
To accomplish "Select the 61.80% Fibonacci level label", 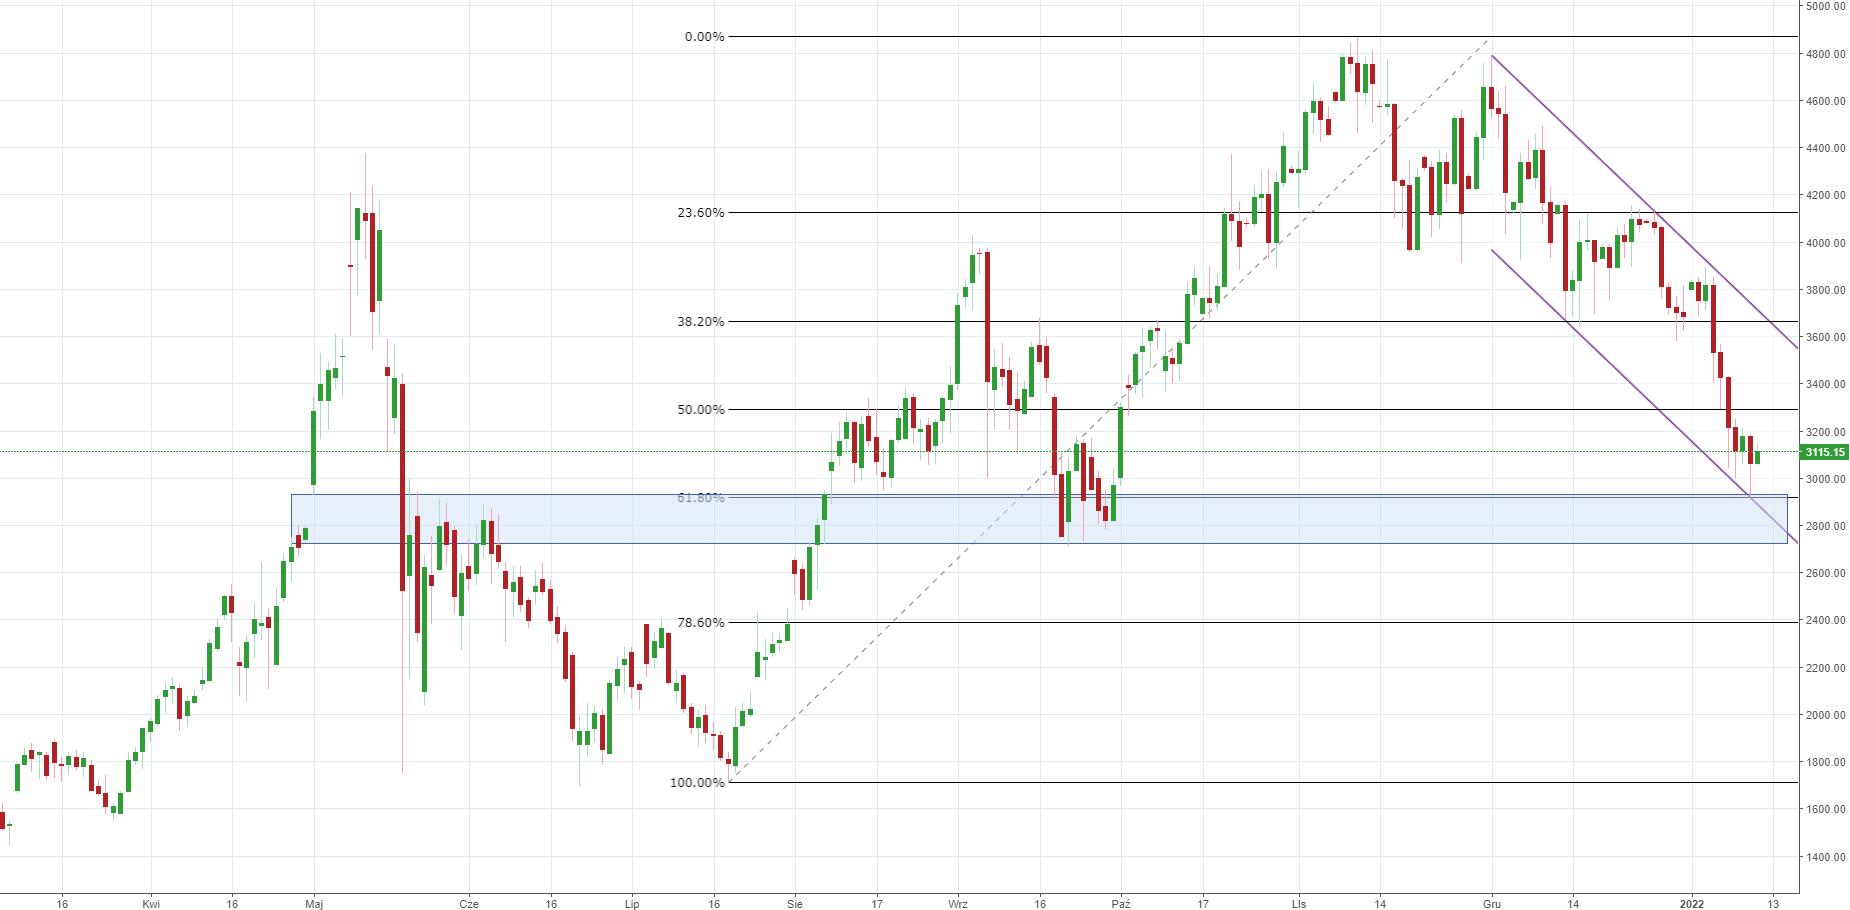I will (701, 498).
